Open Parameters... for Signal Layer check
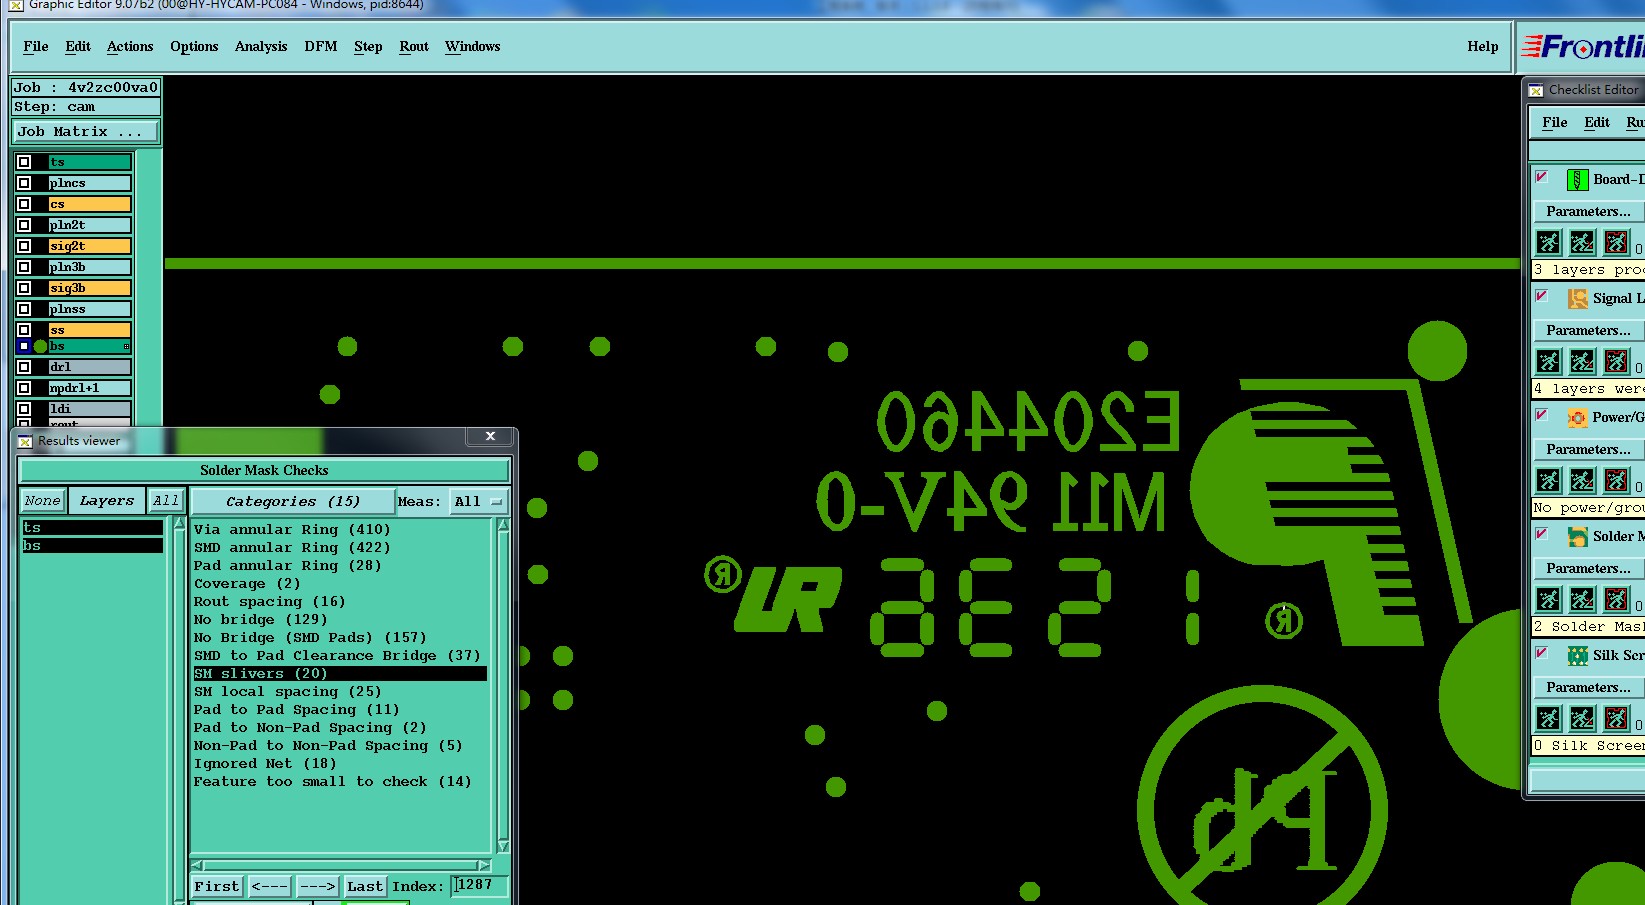 point(1588,330)
